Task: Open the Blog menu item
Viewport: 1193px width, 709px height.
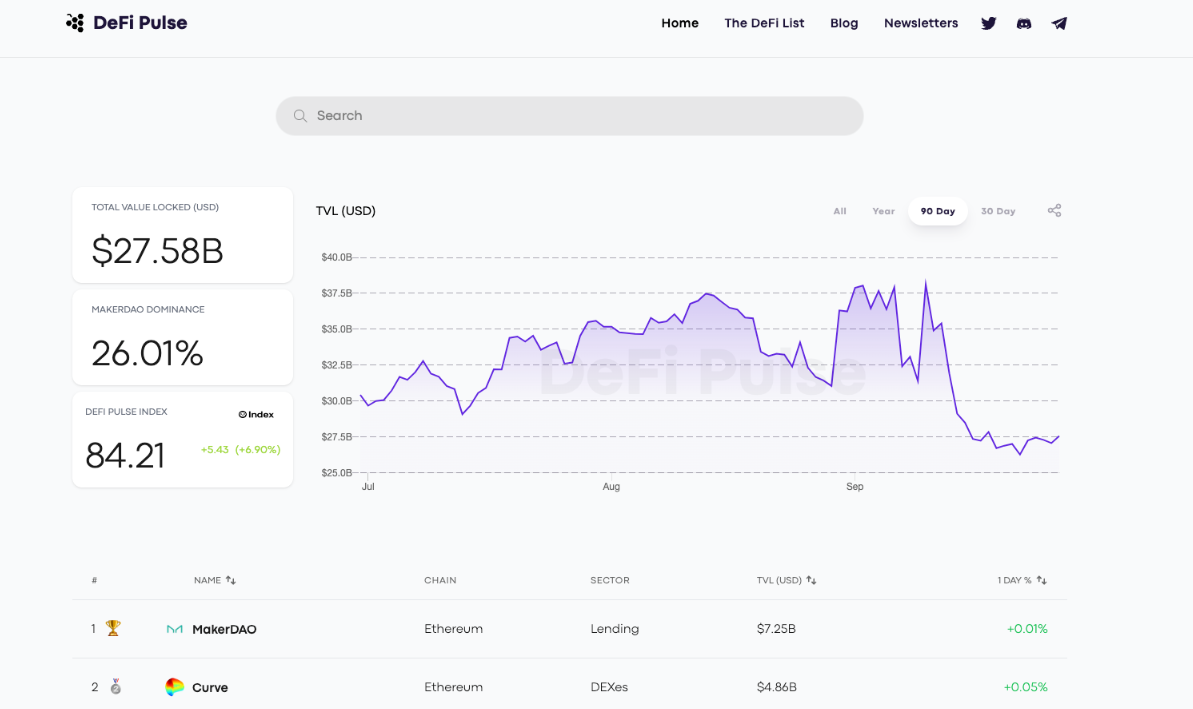Action: click(844, 23)
